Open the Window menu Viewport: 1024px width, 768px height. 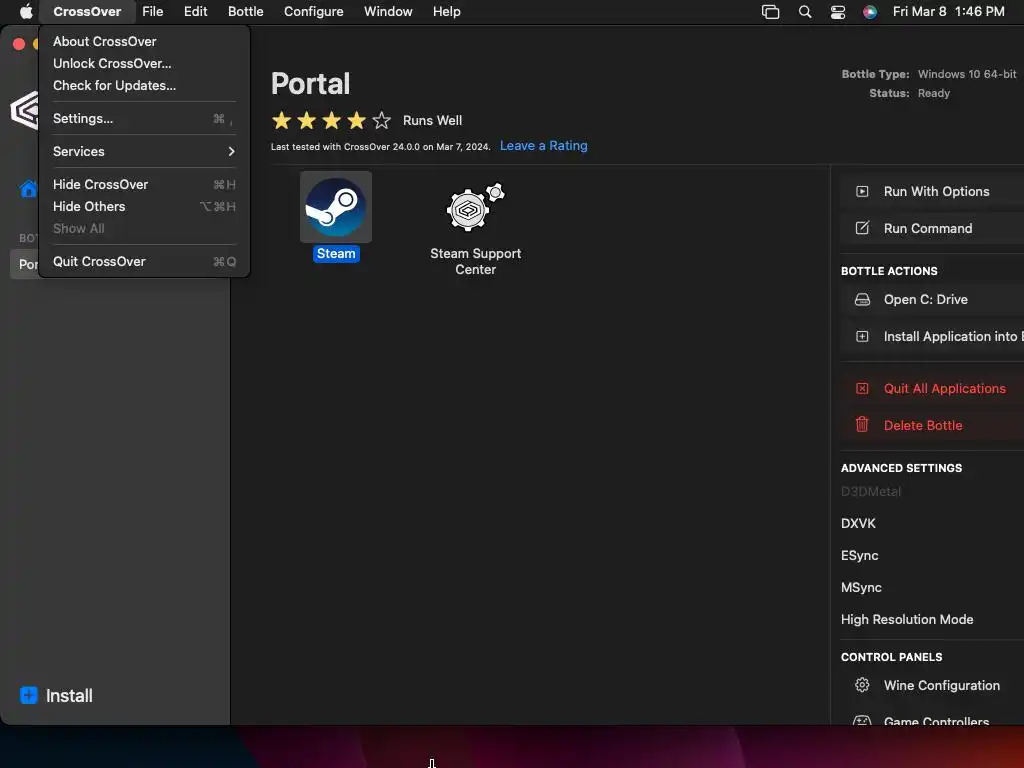coord(388,12)
